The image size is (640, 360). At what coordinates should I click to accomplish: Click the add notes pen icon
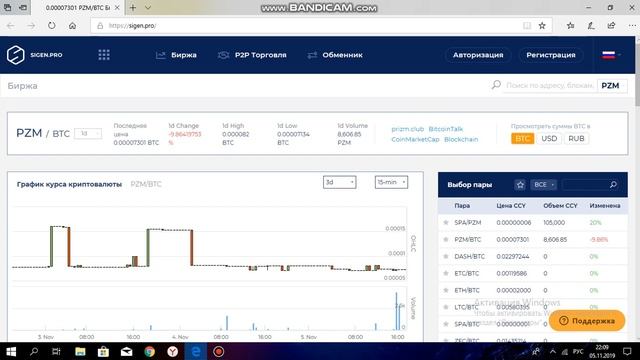591,26
